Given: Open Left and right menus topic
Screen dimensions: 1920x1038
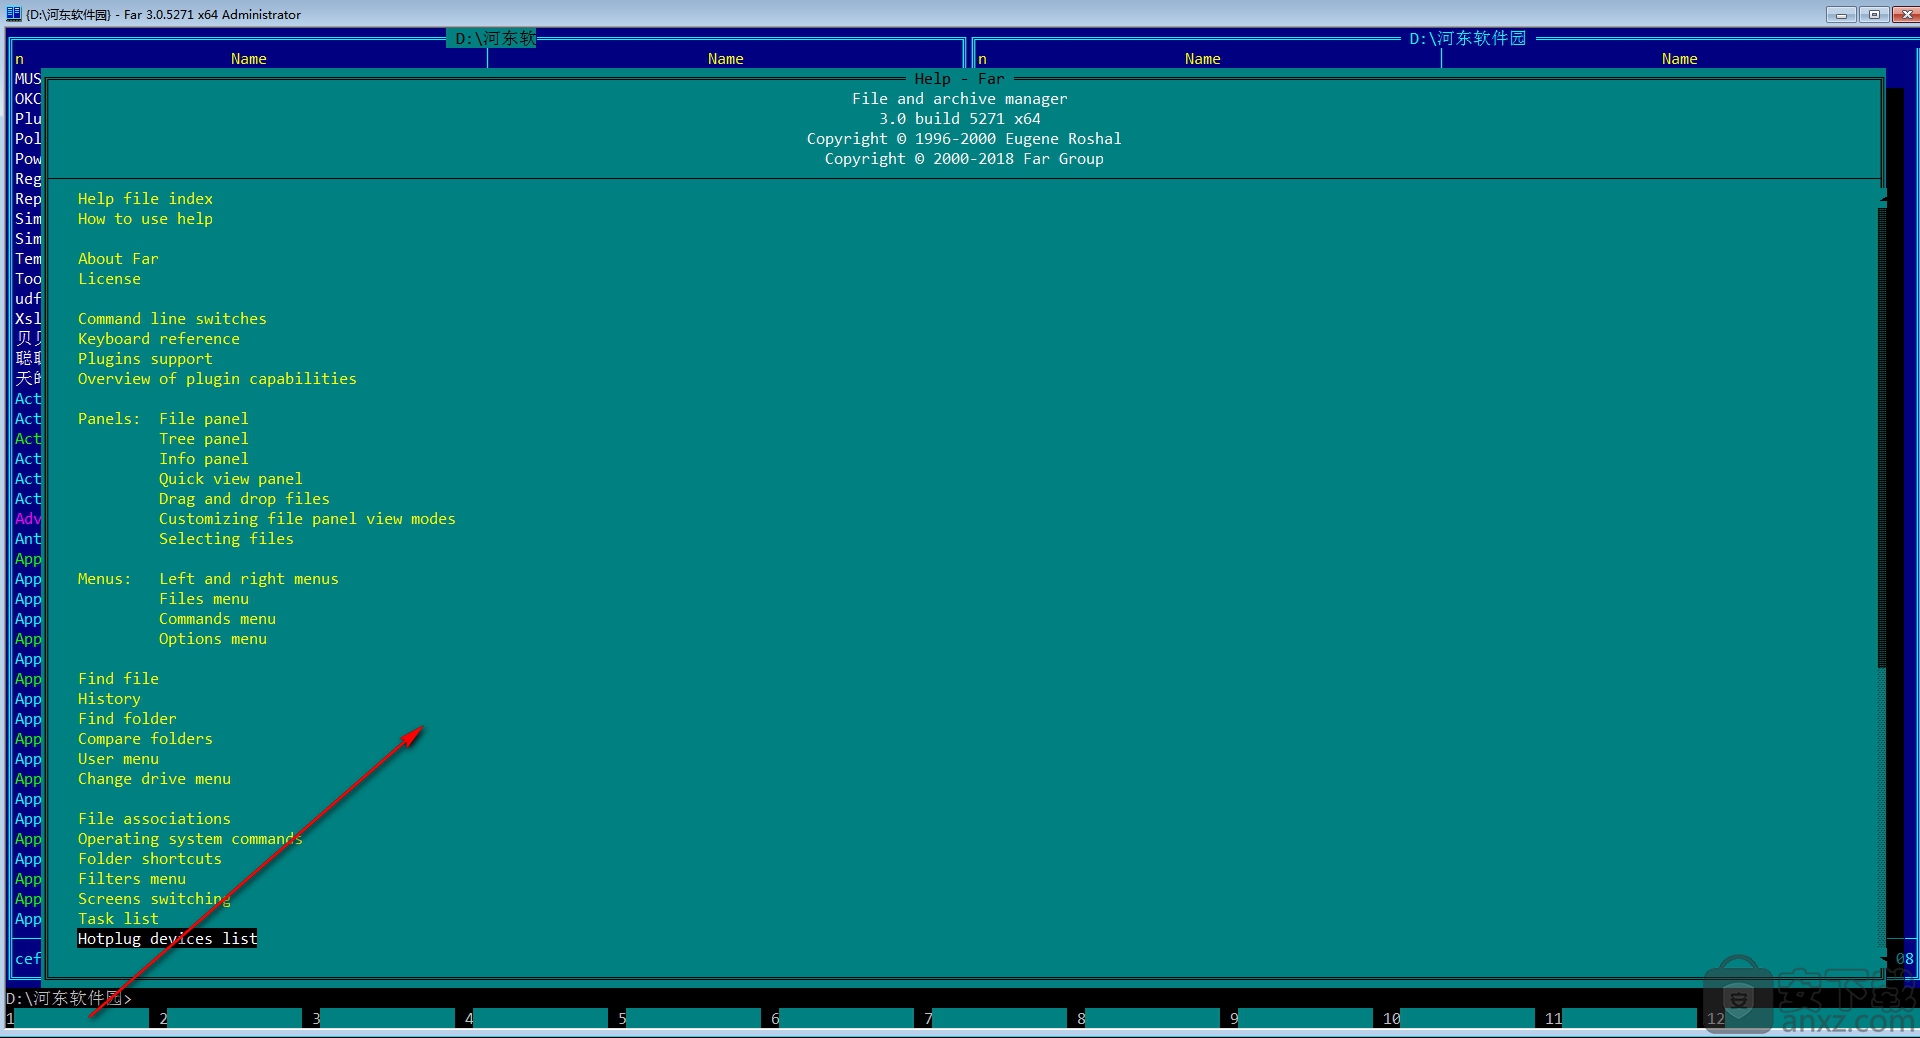Looking at the screenshot, I should pyautogui.click(x=249, y=579).
